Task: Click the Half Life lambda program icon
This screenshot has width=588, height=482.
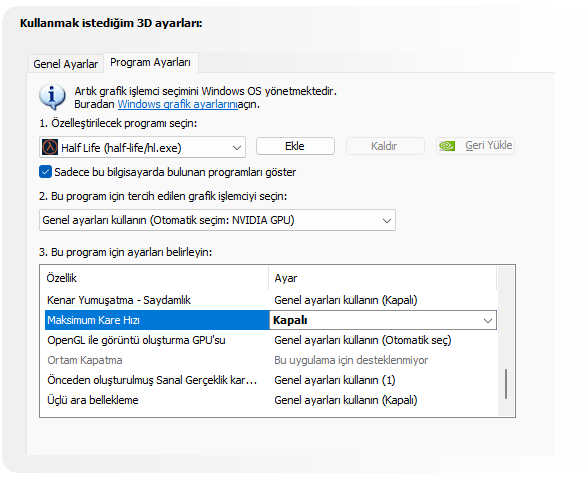Action: [x=50, y=147]
